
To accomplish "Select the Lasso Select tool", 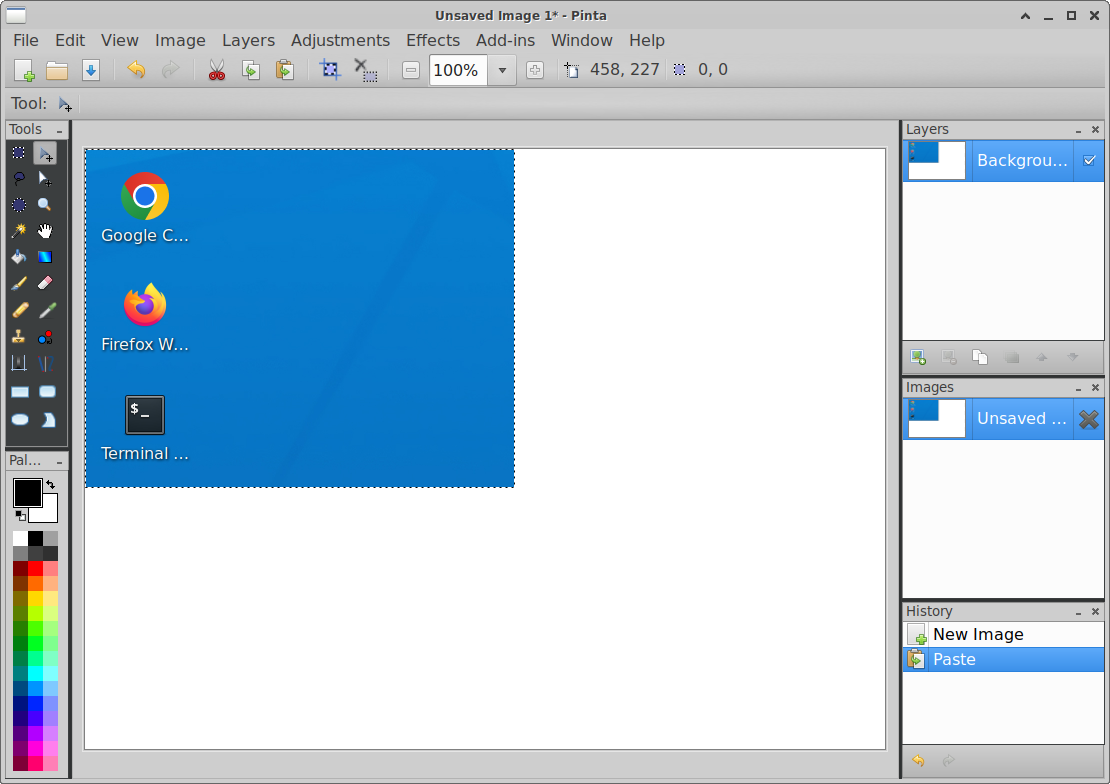I will [x=19, y=178].
